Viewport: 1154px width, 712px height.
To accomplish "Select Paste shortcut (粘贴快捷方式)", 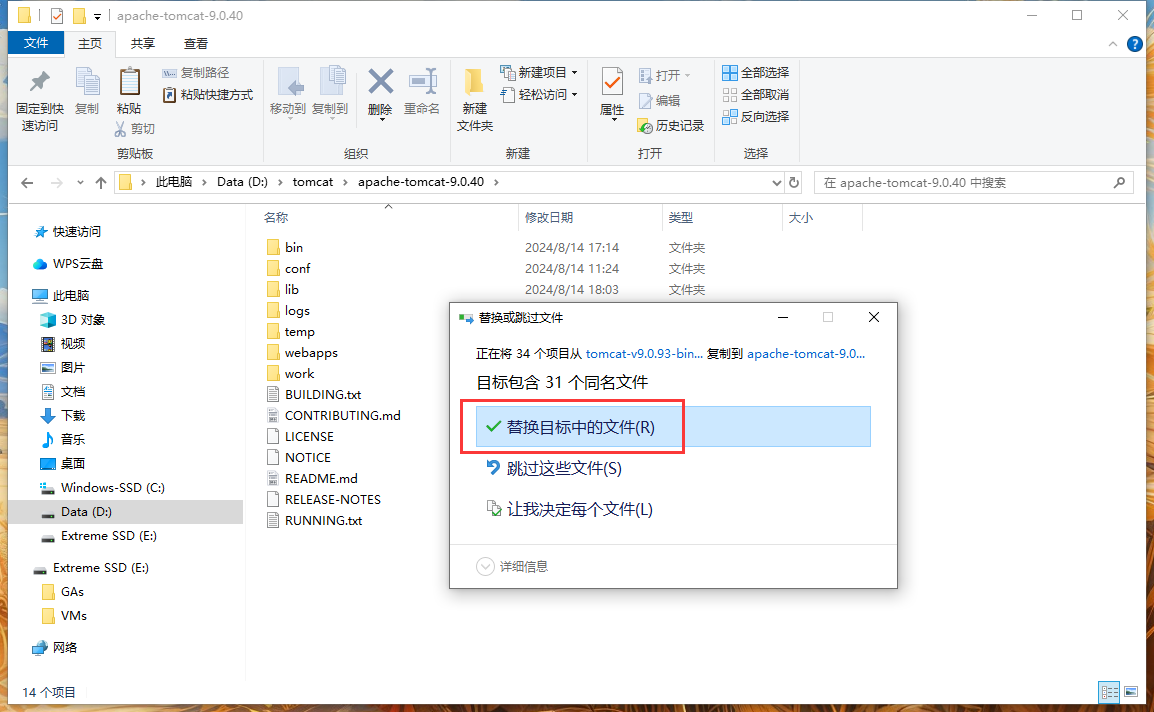I will pos(208,94).
